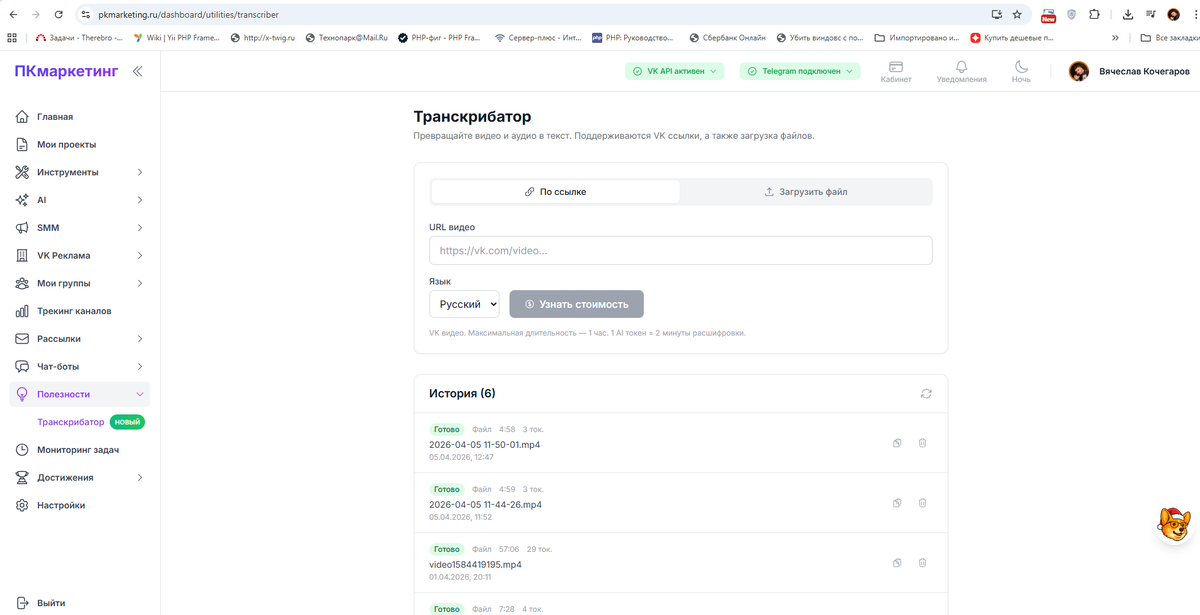Collapse the Полезности submenu chevron

[140, 394]
